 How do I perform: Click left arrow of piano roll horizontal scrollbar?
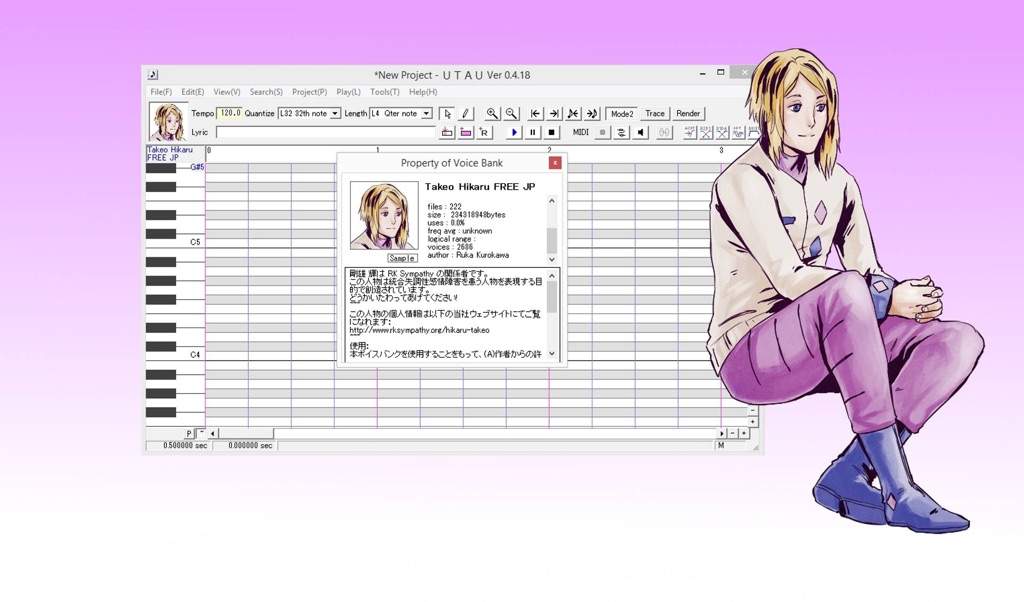click(x=213, y=433)
